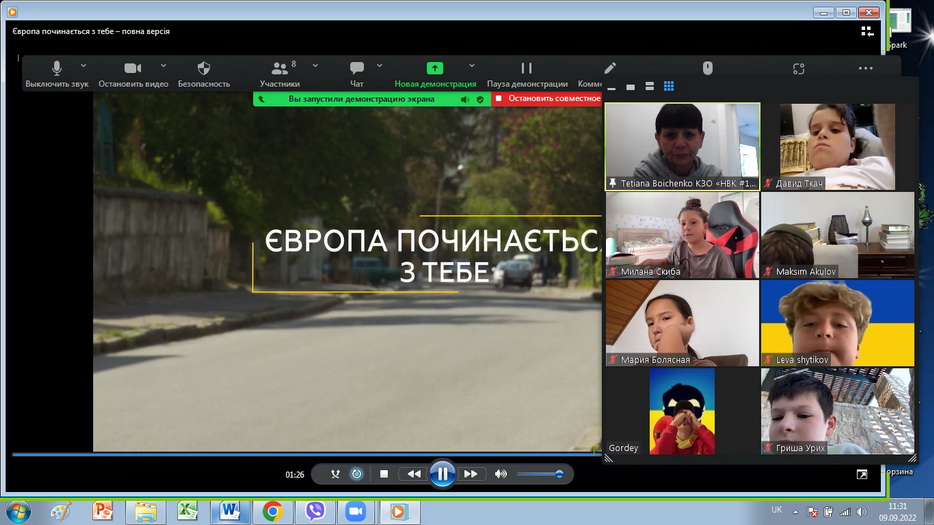Mute the media player speaker icon
This screenshot has height=525, width=934.
click(501, 474)
